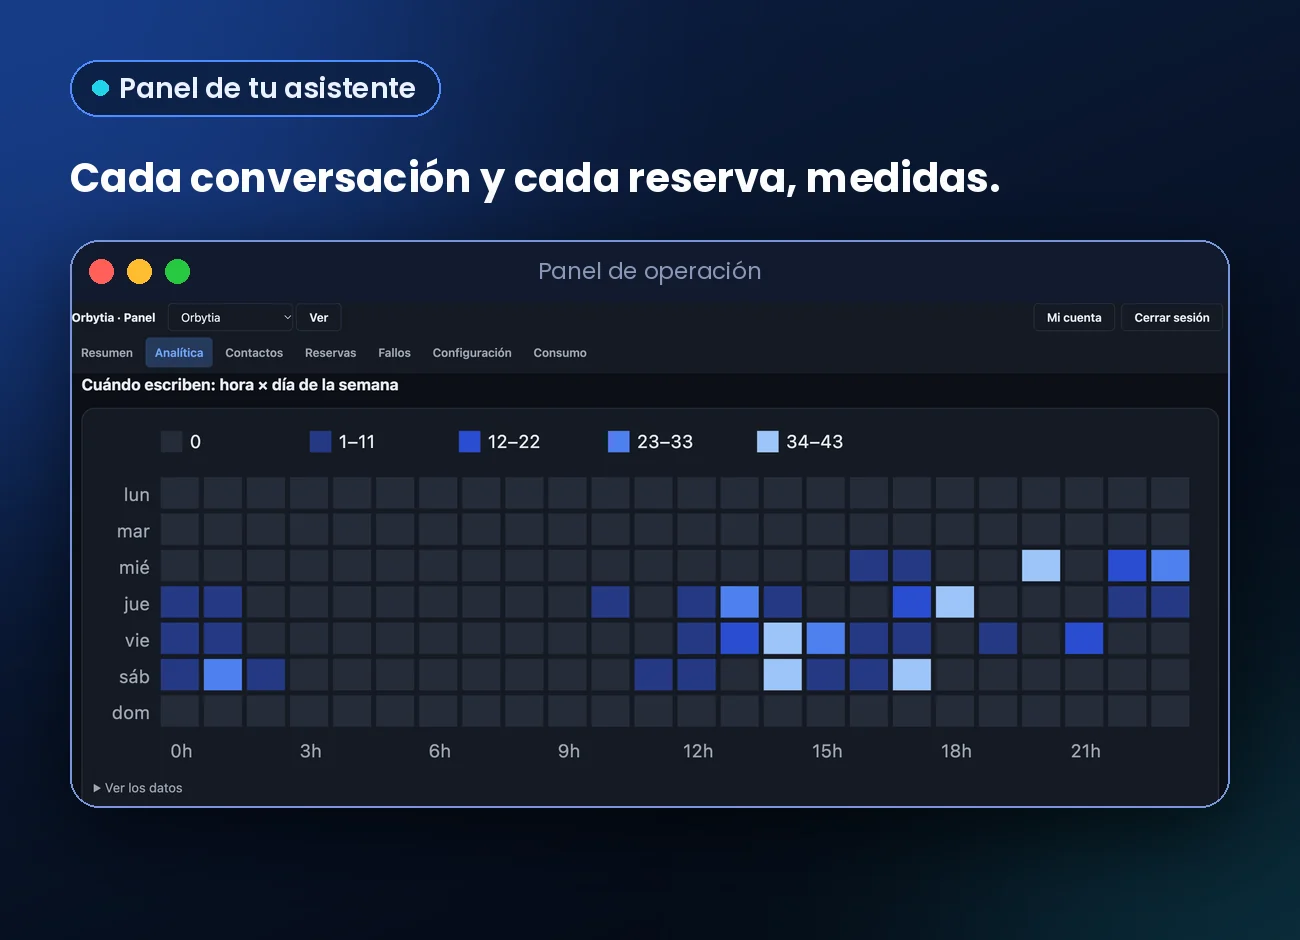Click the 34–43 legend swatch
This screenshot has width=1300, height=940.
(x=767, y=442)
